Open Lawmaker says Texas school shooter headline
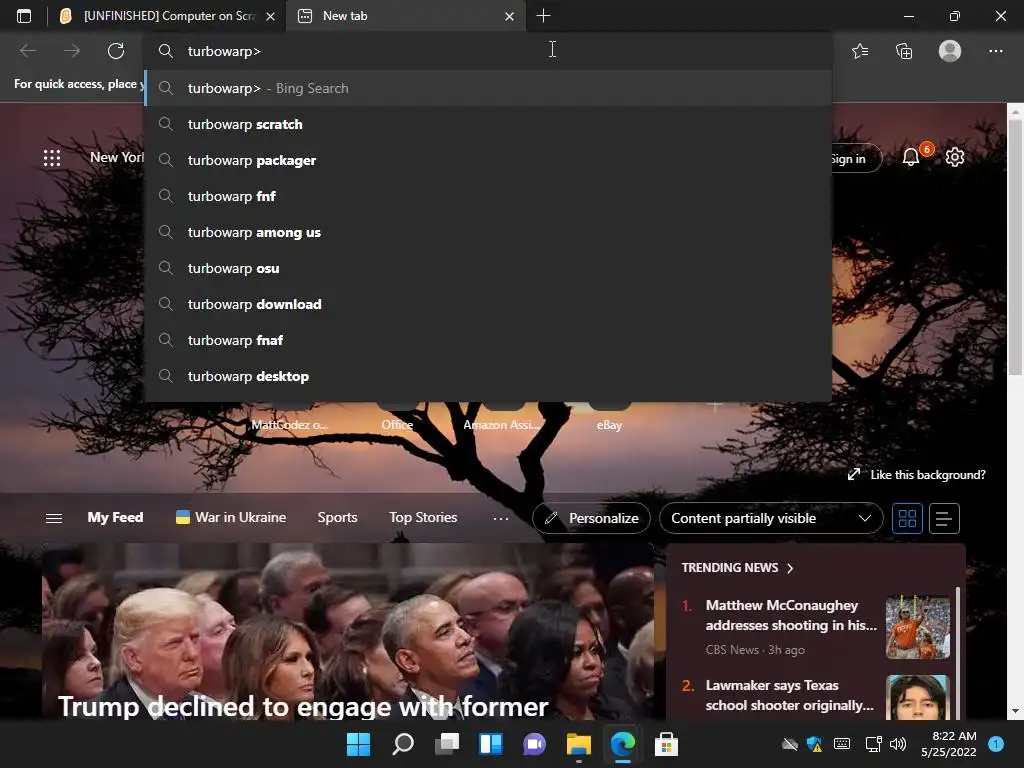This screenshot has height=768, width=1024. point(790,695)
